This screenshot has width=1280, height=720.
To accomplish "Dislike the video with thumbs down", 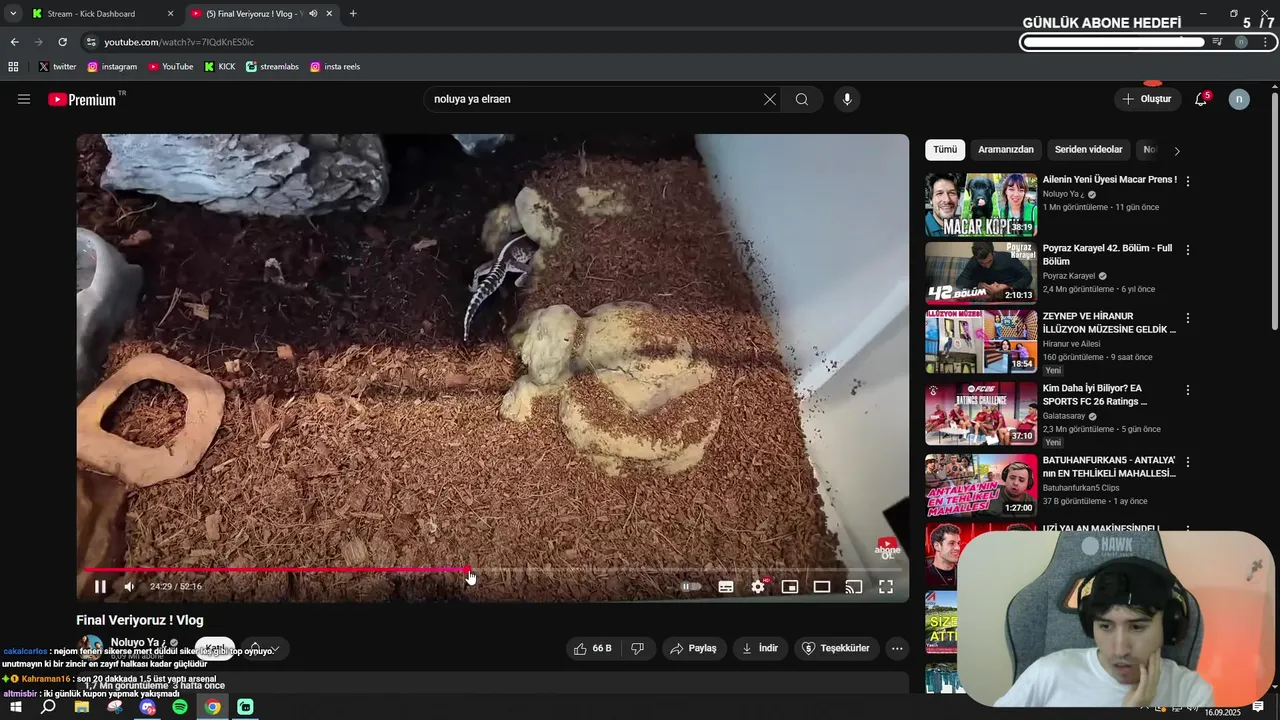I will (x=638, y=648).
